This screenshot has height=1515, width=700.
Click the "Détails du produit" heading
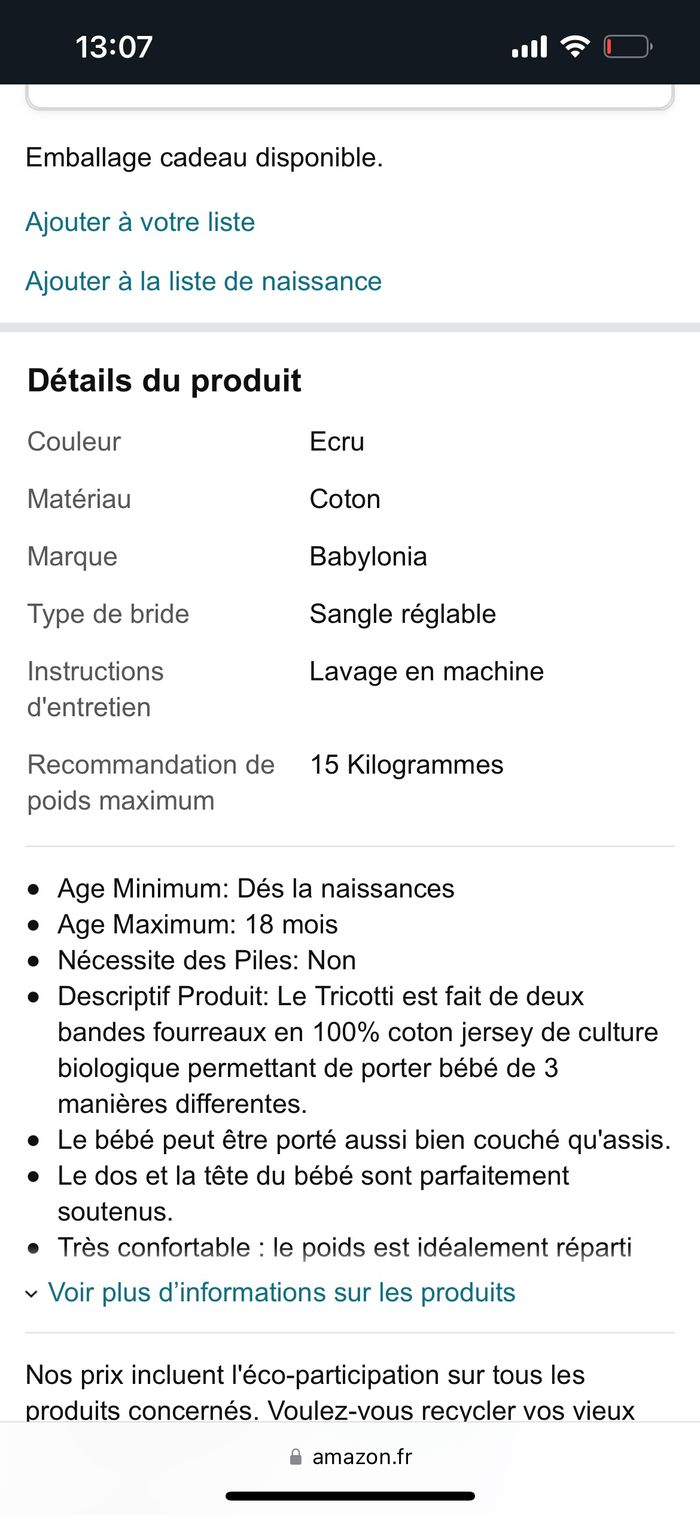click(x=164, y=381)
